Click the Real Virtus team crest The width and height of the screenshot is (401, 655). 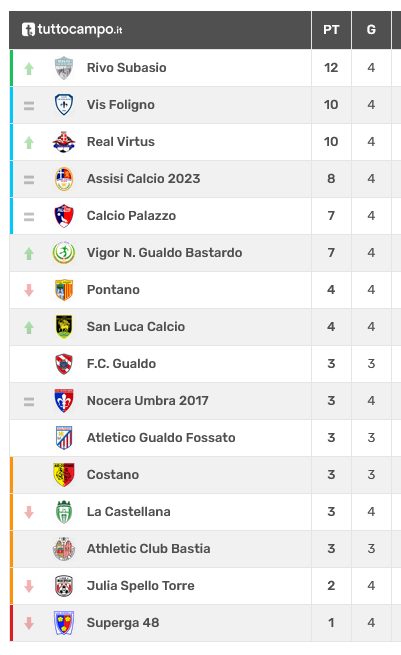(64, 142)
